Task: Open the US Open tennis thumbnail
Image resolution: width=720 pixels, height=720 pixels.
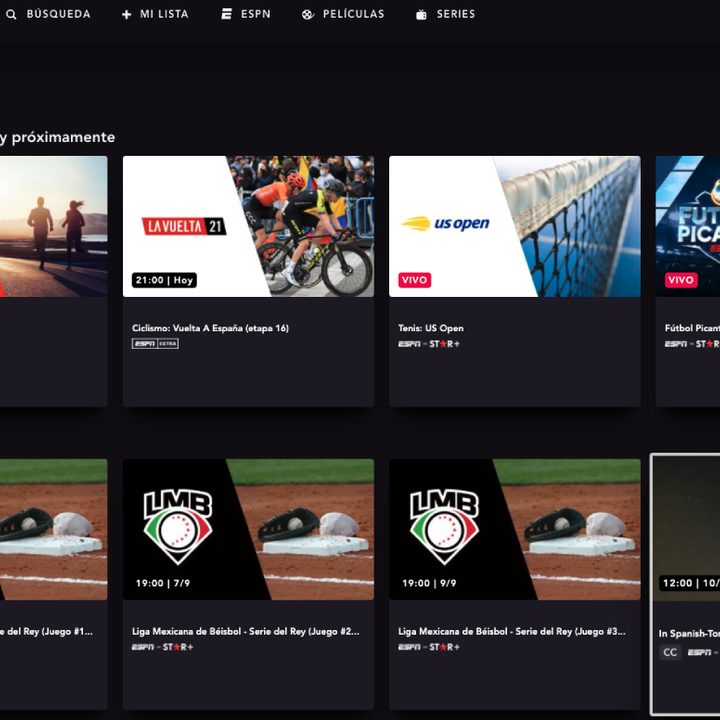Action: 515,226
